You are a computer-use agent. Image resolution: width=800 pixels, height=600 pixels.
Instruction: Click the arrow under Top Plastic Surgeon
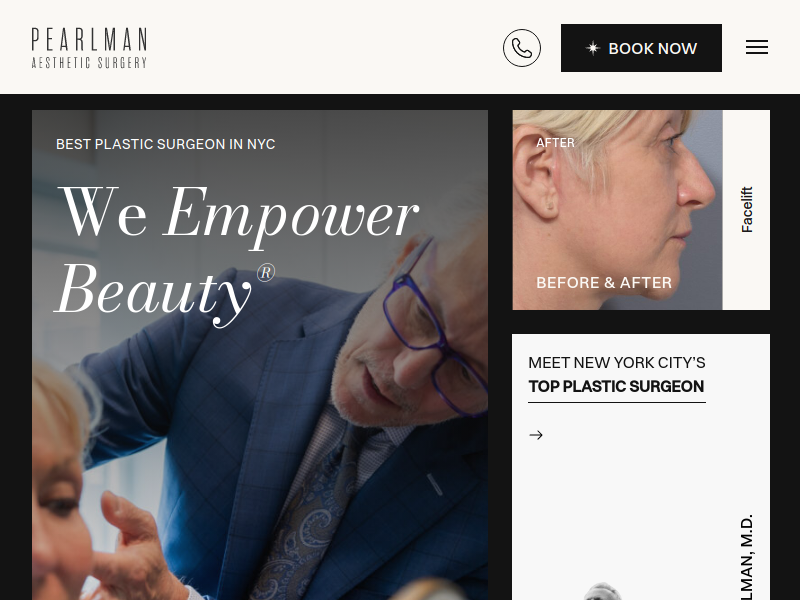(x=536, y=435)
